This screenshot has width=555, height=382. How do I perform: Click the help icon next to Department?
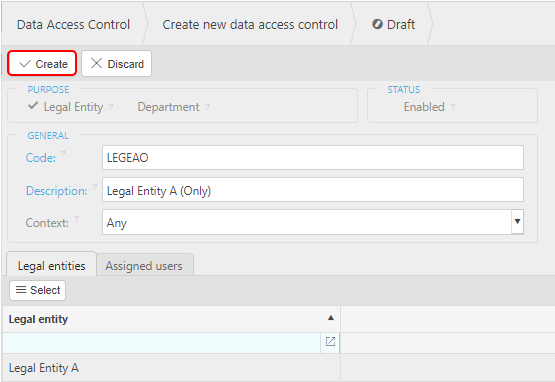coord(207,107)
